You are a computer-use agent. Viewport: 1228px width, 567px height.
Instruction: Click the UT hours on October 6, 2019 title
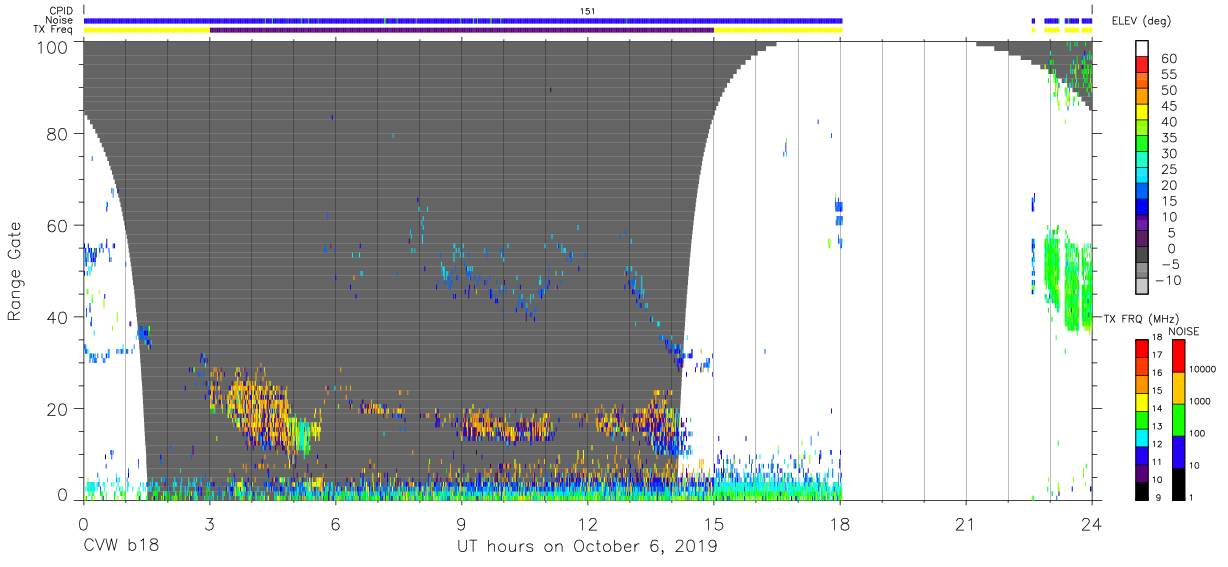click(587, 547)
